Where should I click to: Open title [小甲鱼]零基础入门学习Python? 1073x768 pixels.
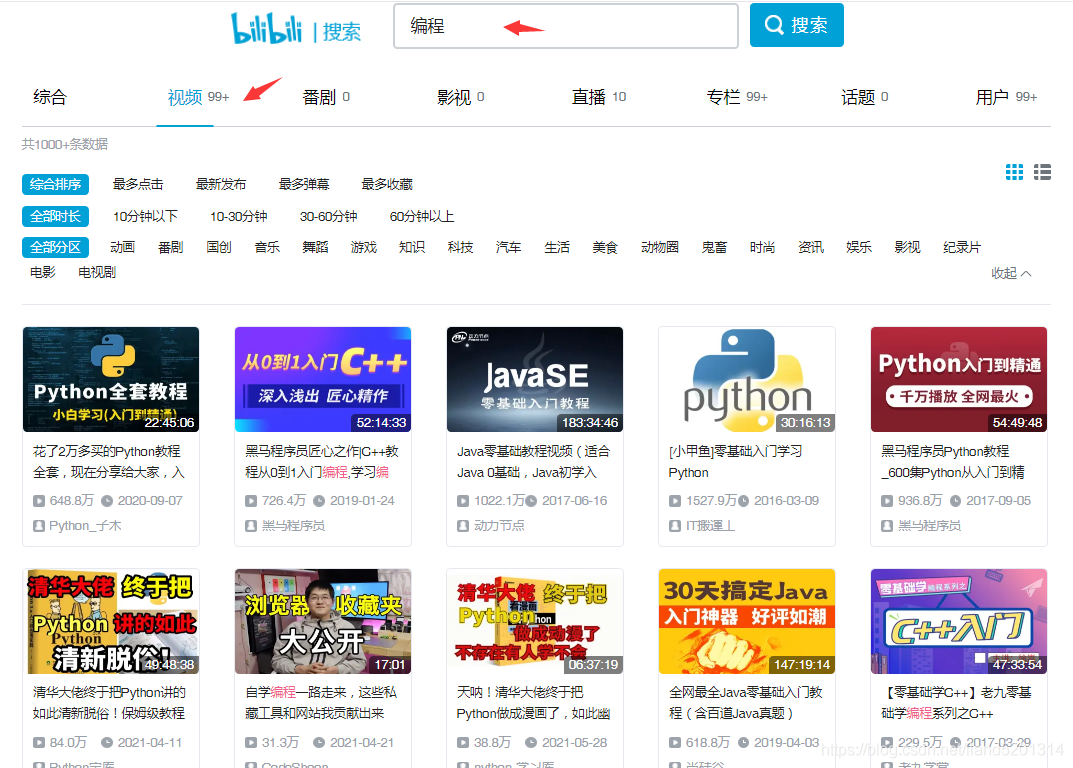[x=736, y=462]
